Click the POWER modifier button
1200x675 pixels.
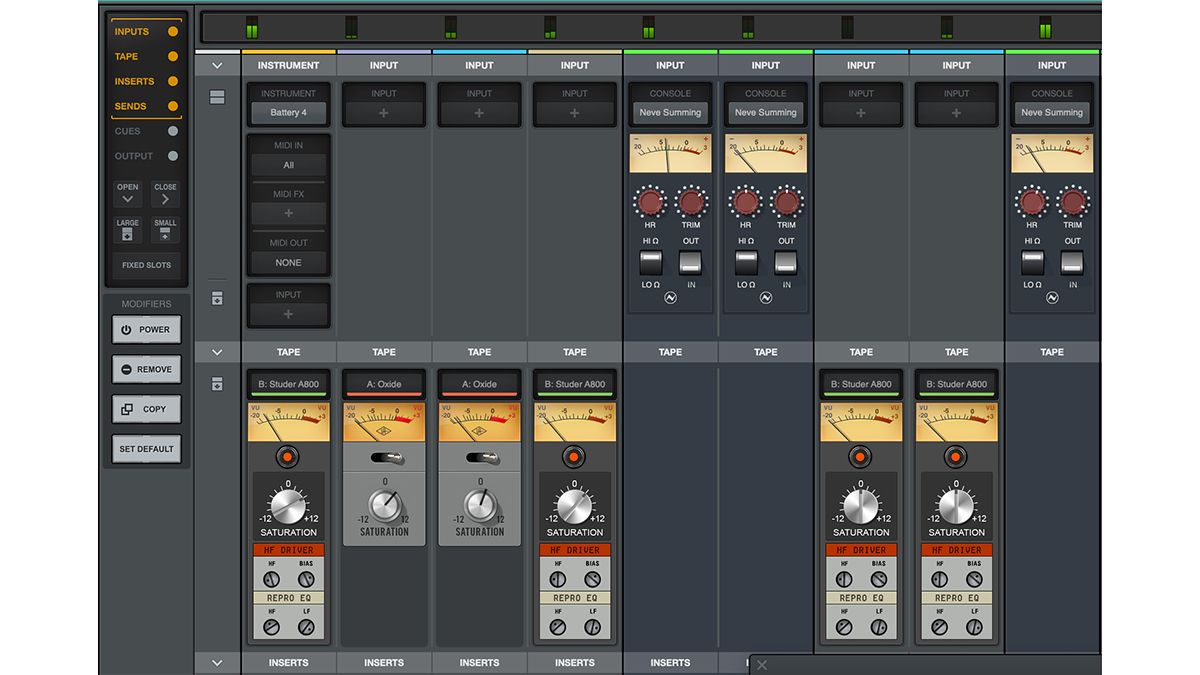146,329
